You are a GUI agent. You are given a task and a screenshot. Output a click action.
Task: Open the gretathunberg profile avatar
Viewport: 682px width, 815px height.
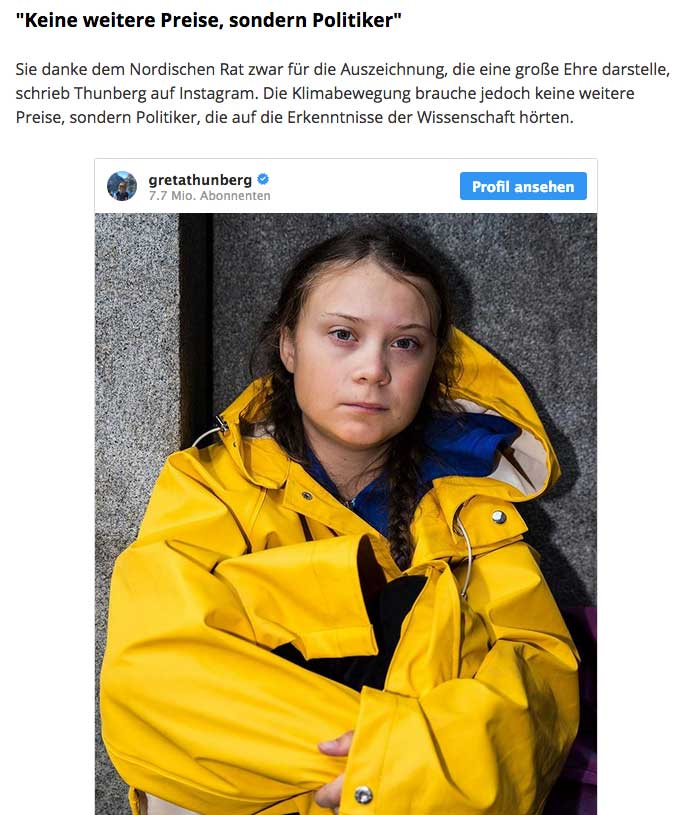pos(122,186)
